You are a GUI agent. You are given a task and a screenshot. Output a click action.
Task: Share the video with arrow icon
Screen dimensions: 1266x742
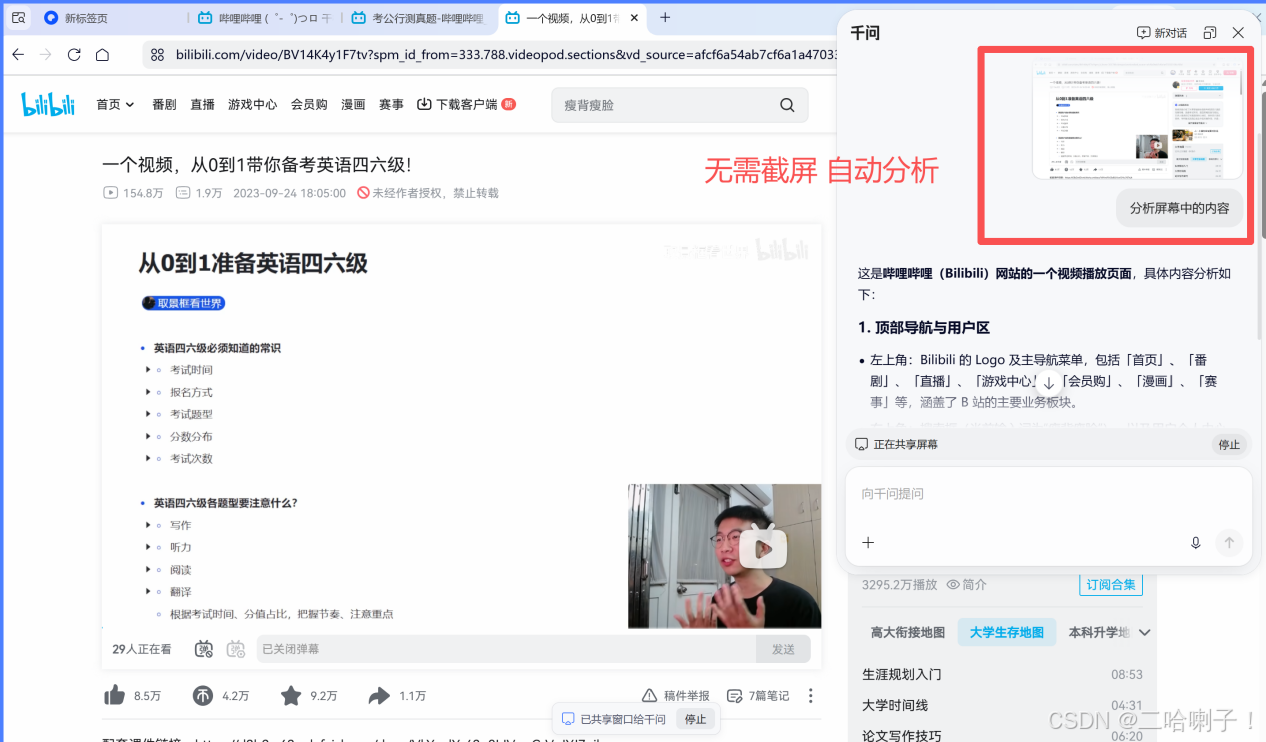coord(379,695)
